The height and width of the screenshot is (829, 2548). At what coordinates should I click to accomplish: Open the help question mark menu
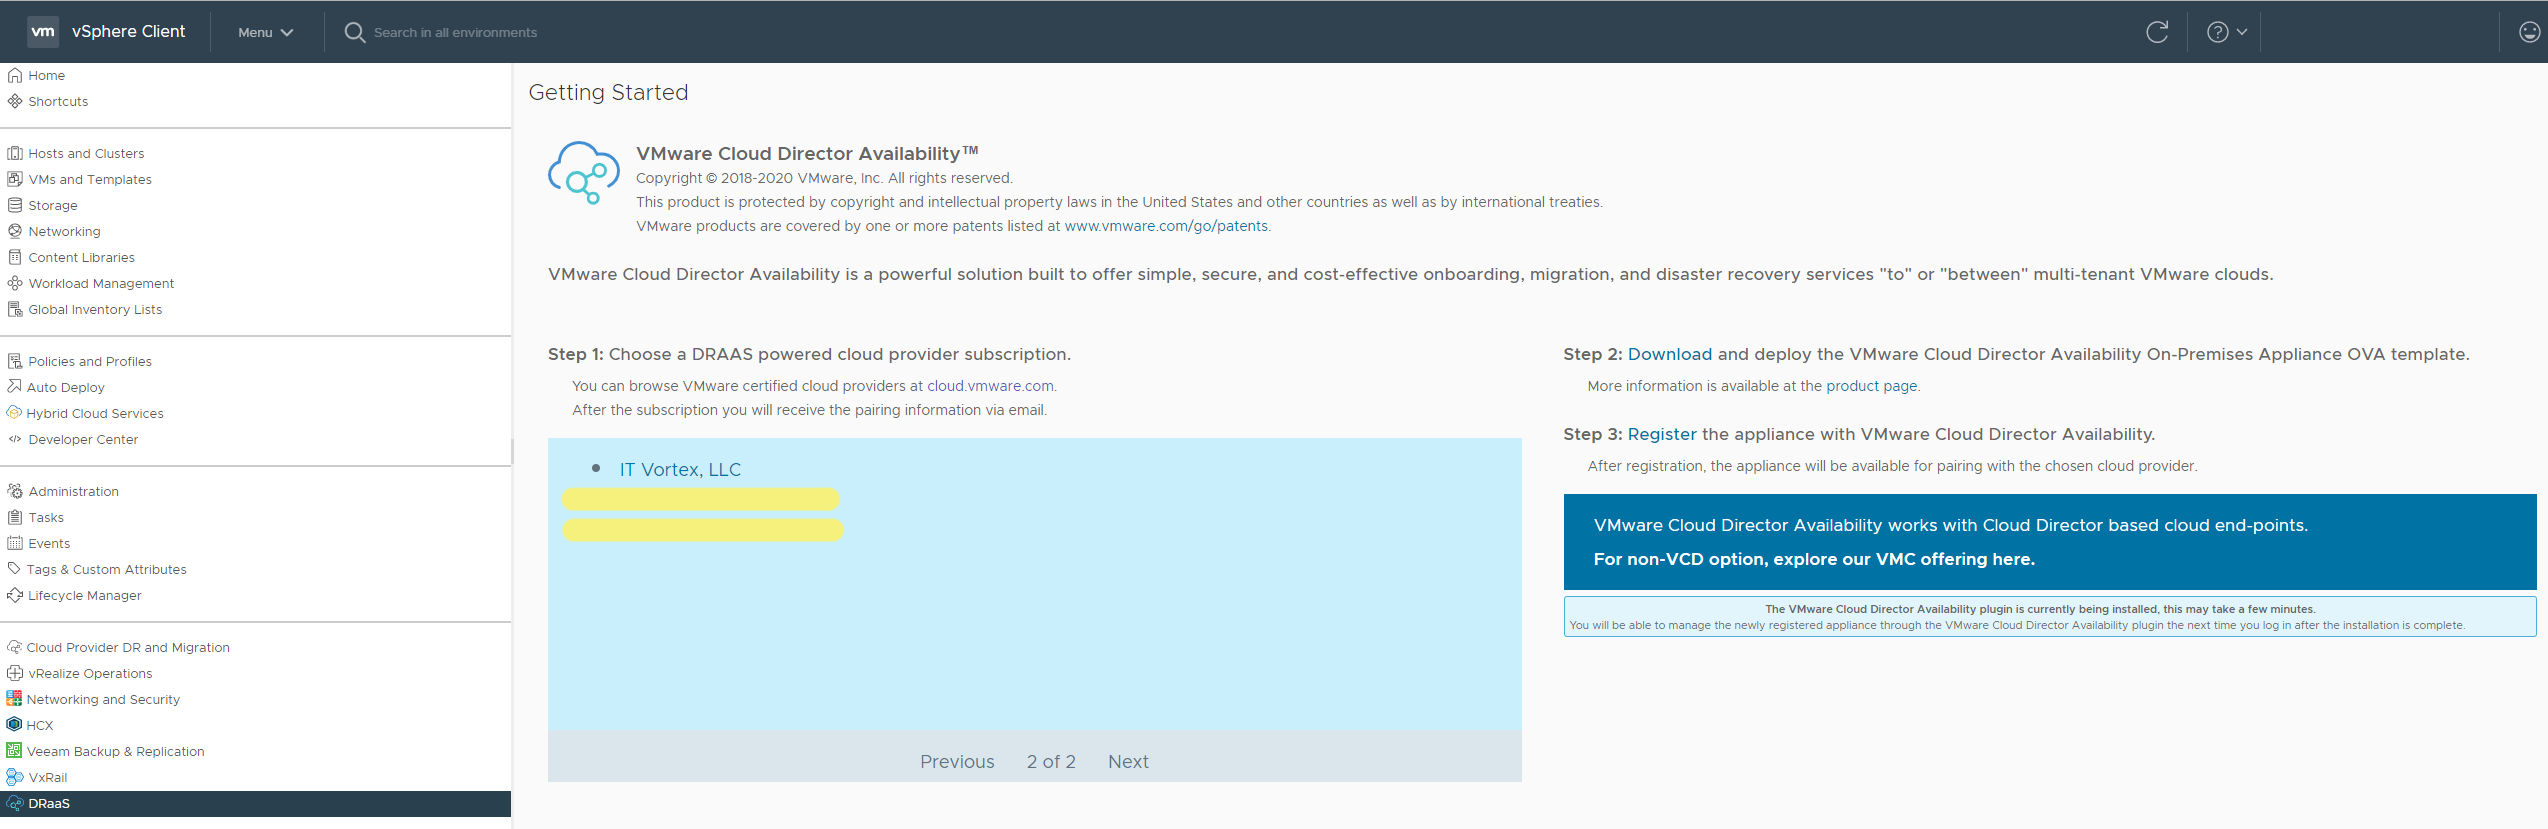[2227, 32]
